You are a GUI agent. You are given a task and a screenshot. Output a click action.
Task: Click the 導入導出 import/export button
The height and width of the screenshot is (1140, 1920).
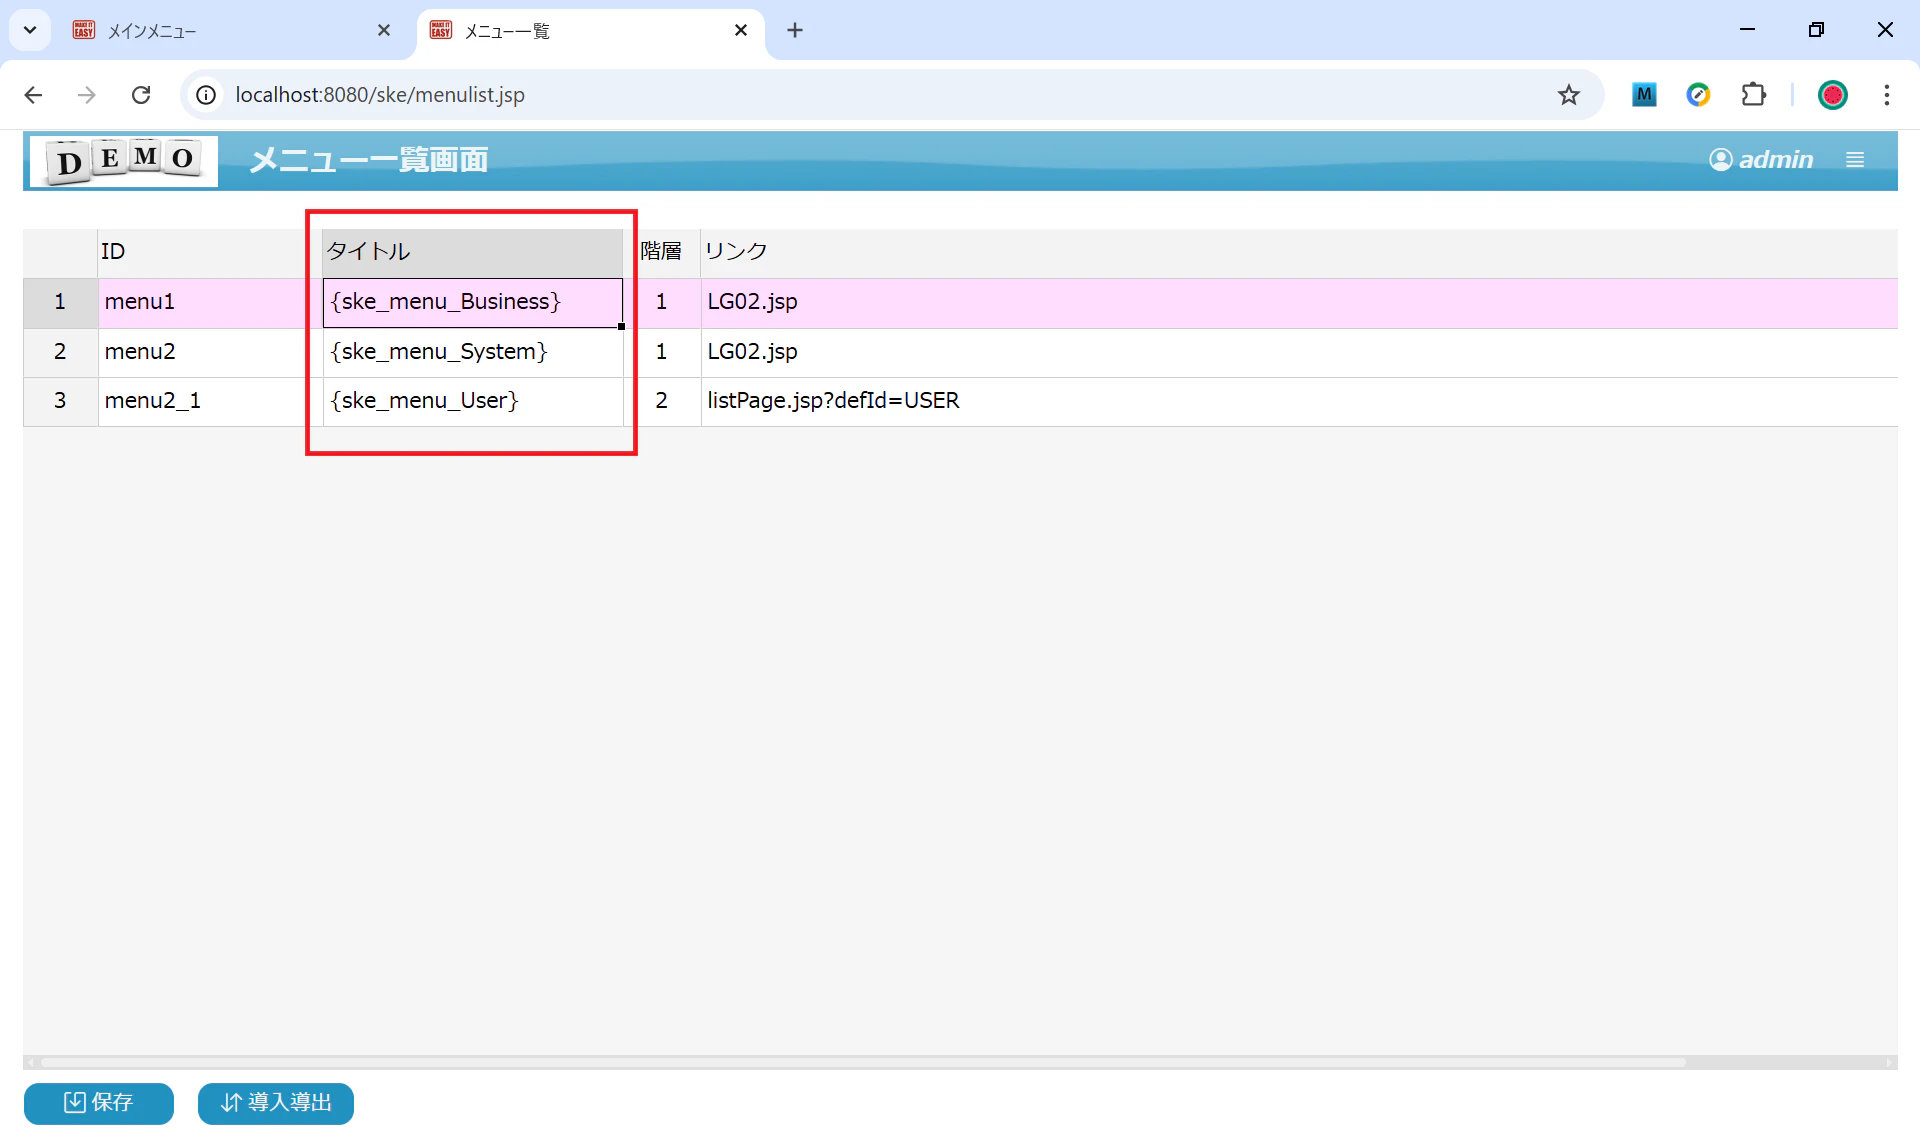click(276, 1103)
